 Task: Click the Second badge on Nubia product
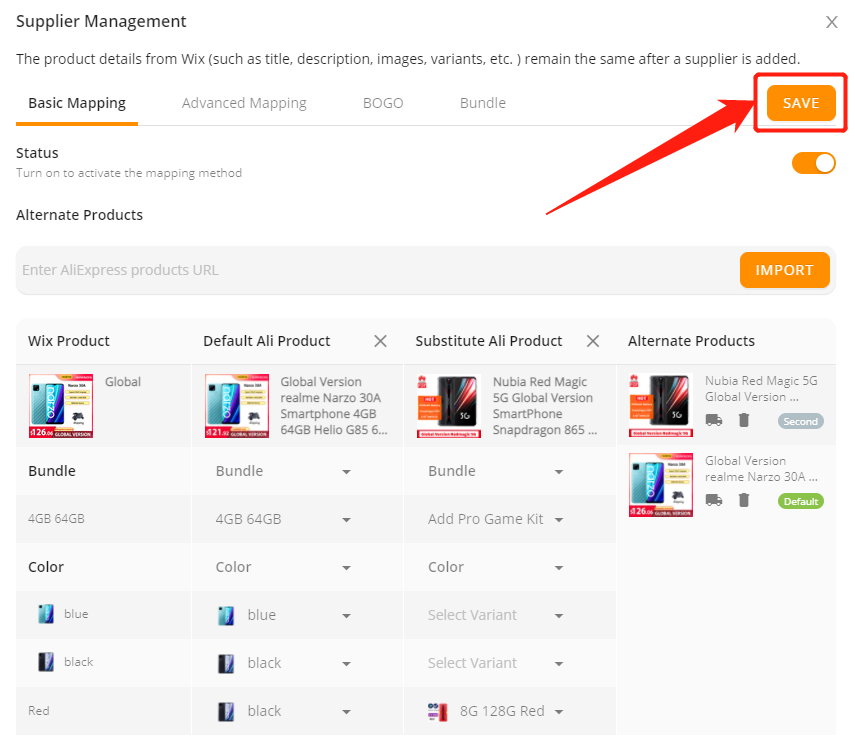[800, 421]
